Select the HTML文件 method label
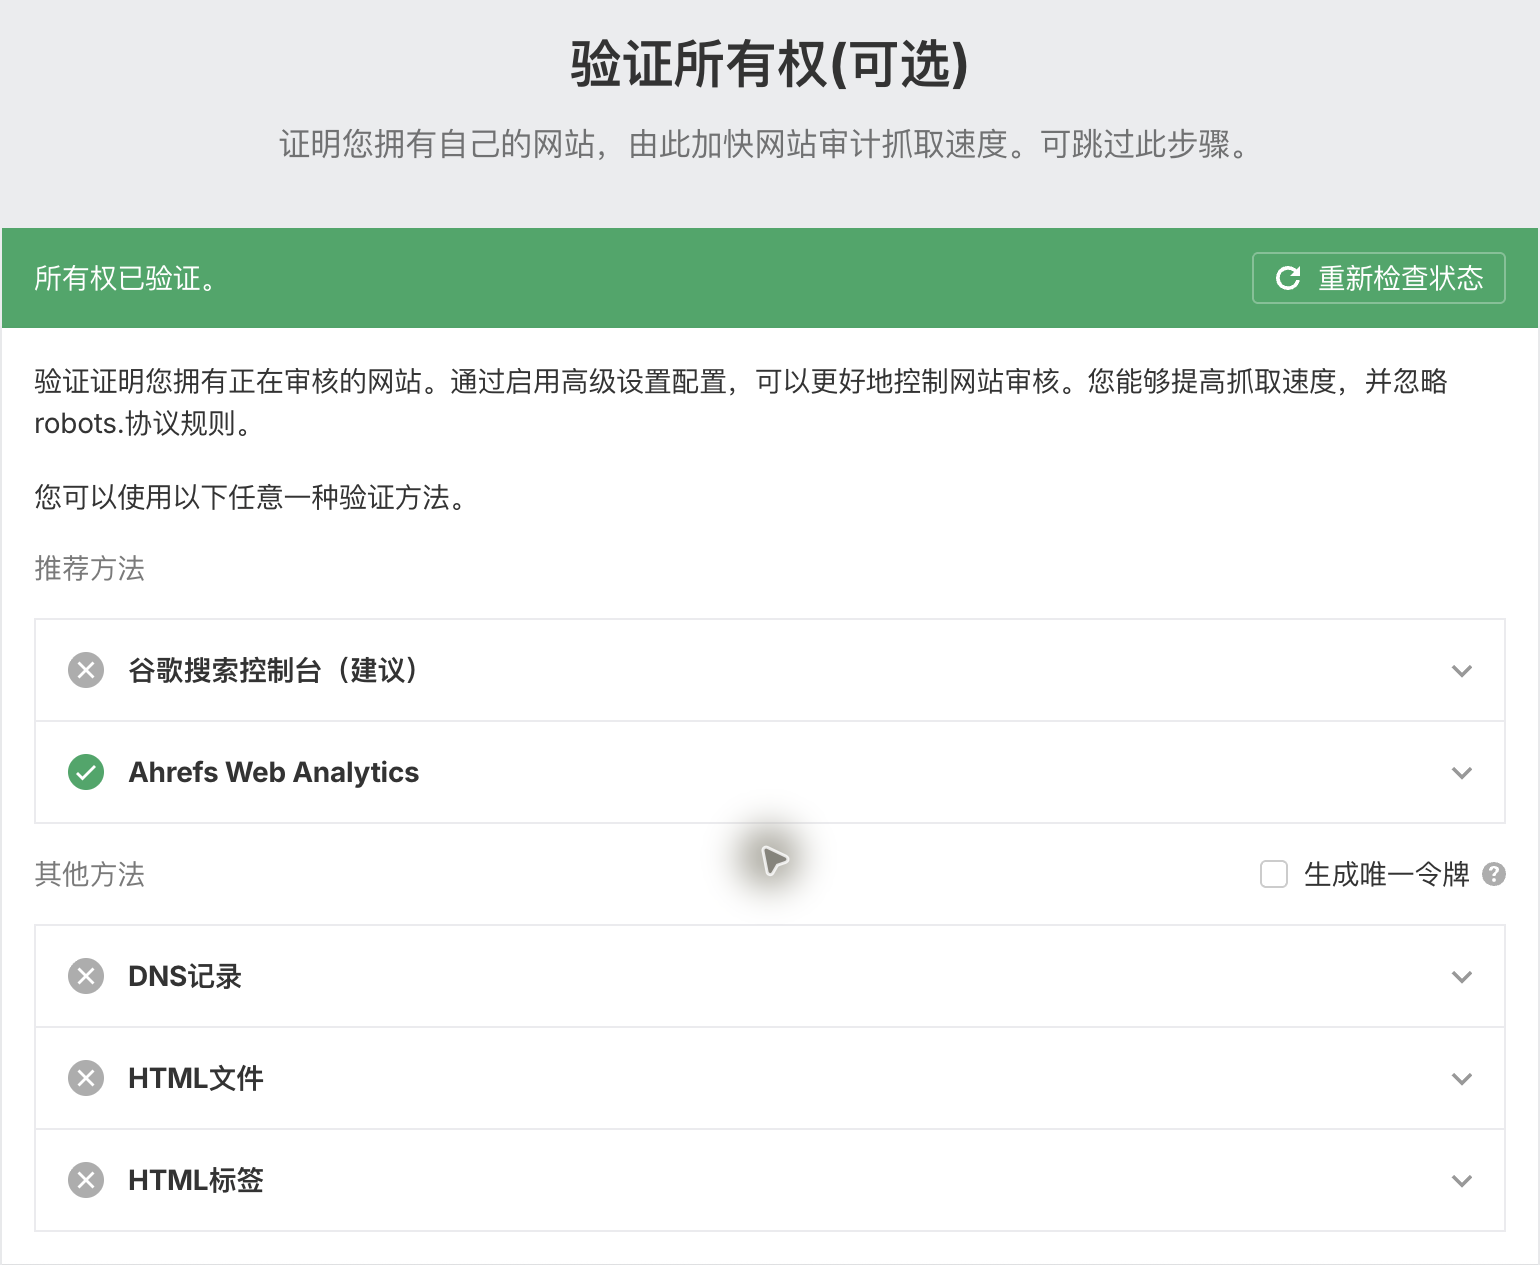This screenshot has height=1265, width=1540. click(196, 1078)
